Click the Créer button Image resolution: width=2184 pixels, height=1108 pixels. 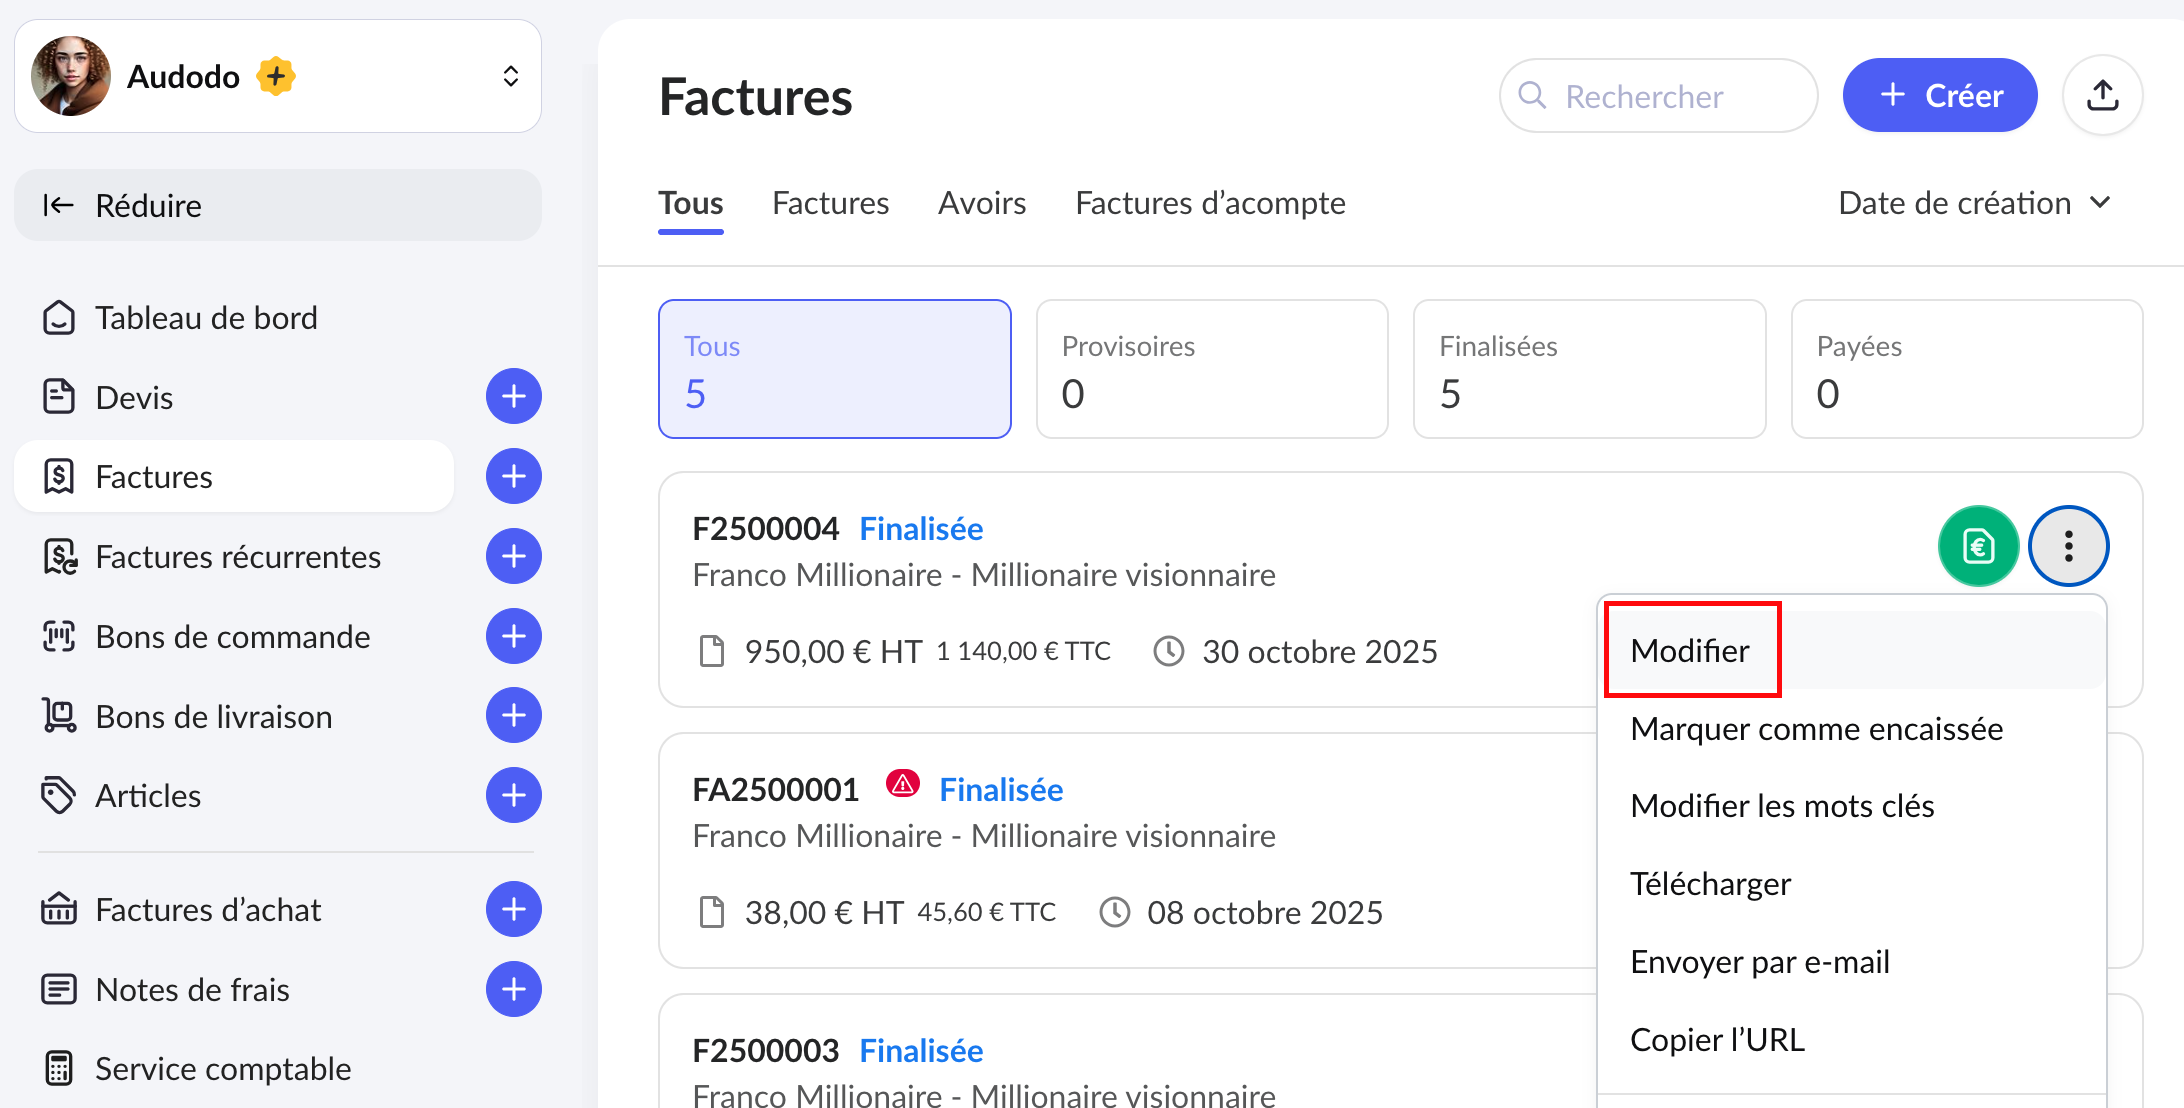pyautogui.click(x=1940, y=96)
